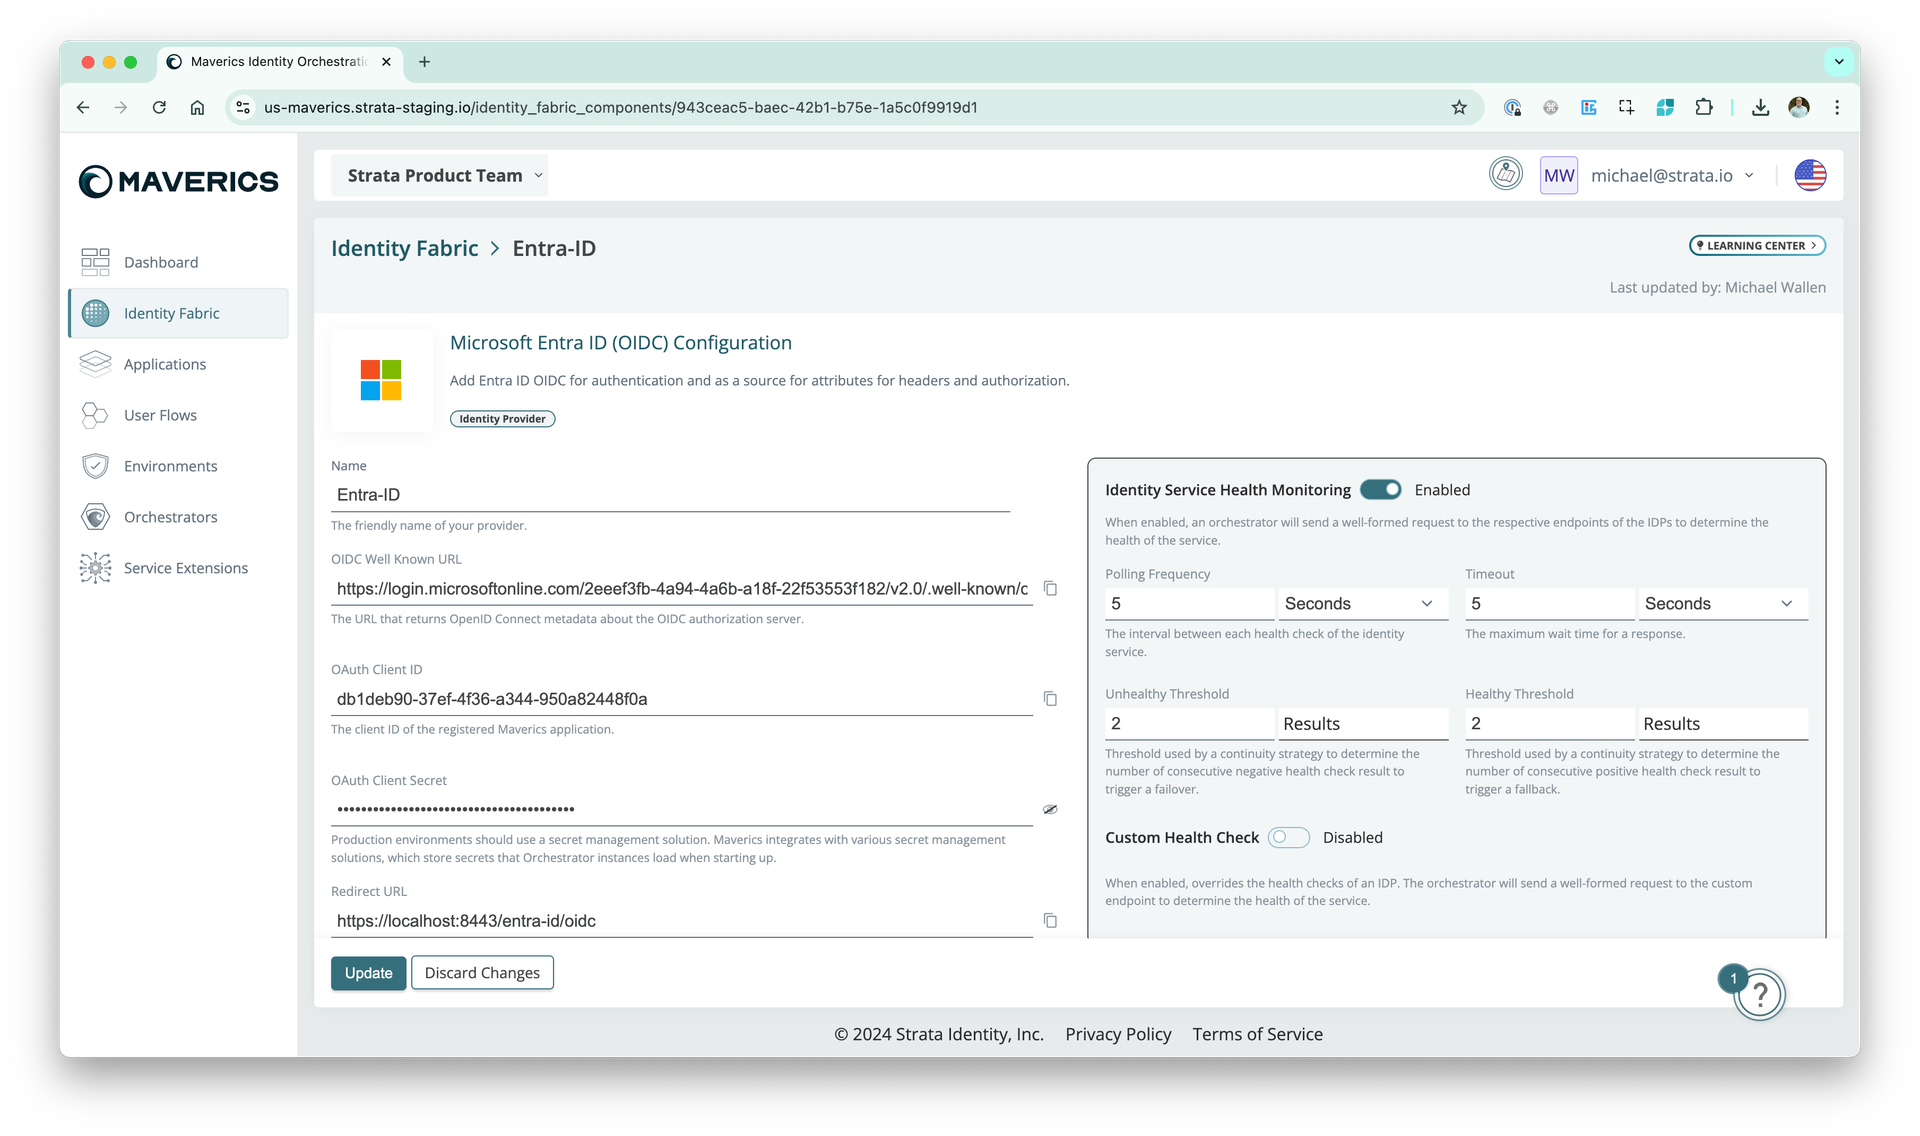
Task: Click the User Flows hexagon icon
Action: (95, 415)
